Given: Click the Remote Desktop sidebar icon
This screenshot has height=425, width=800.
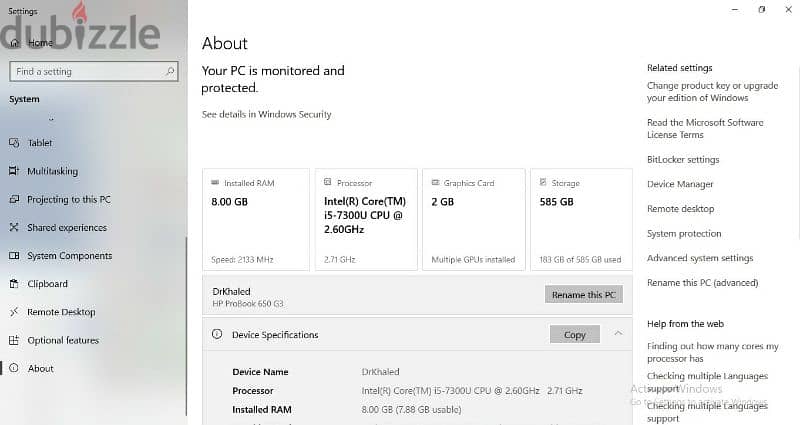Looking at the screenshot, I should coord(14,312).
